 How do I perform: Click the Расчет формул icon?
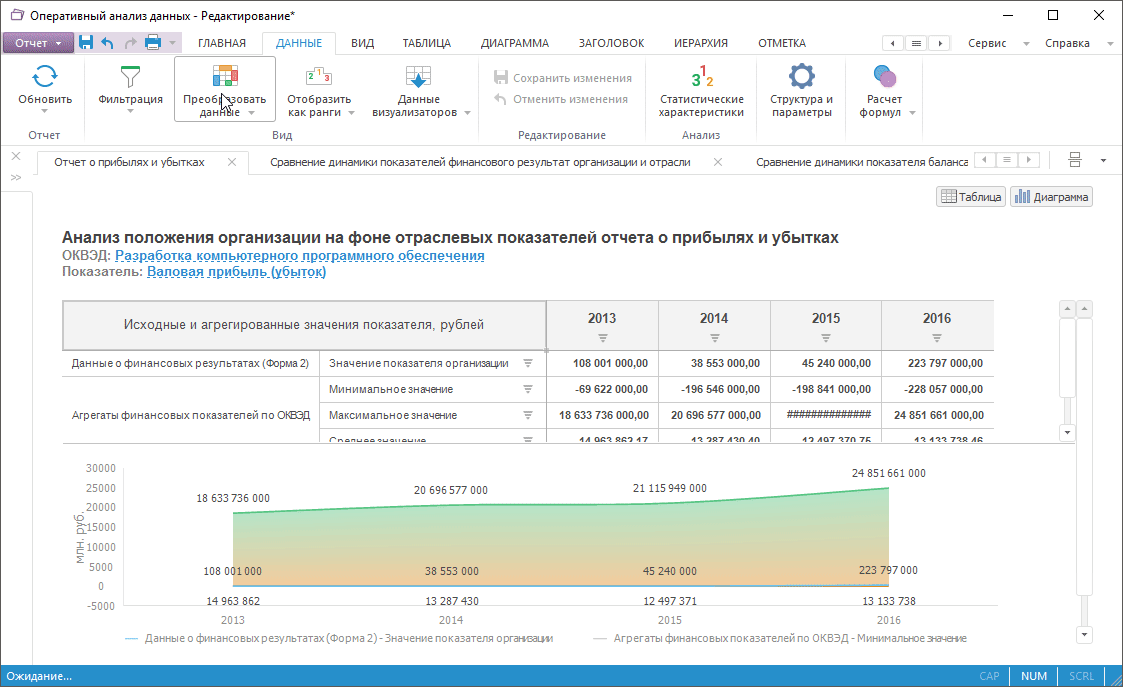(x=884, y=78)
